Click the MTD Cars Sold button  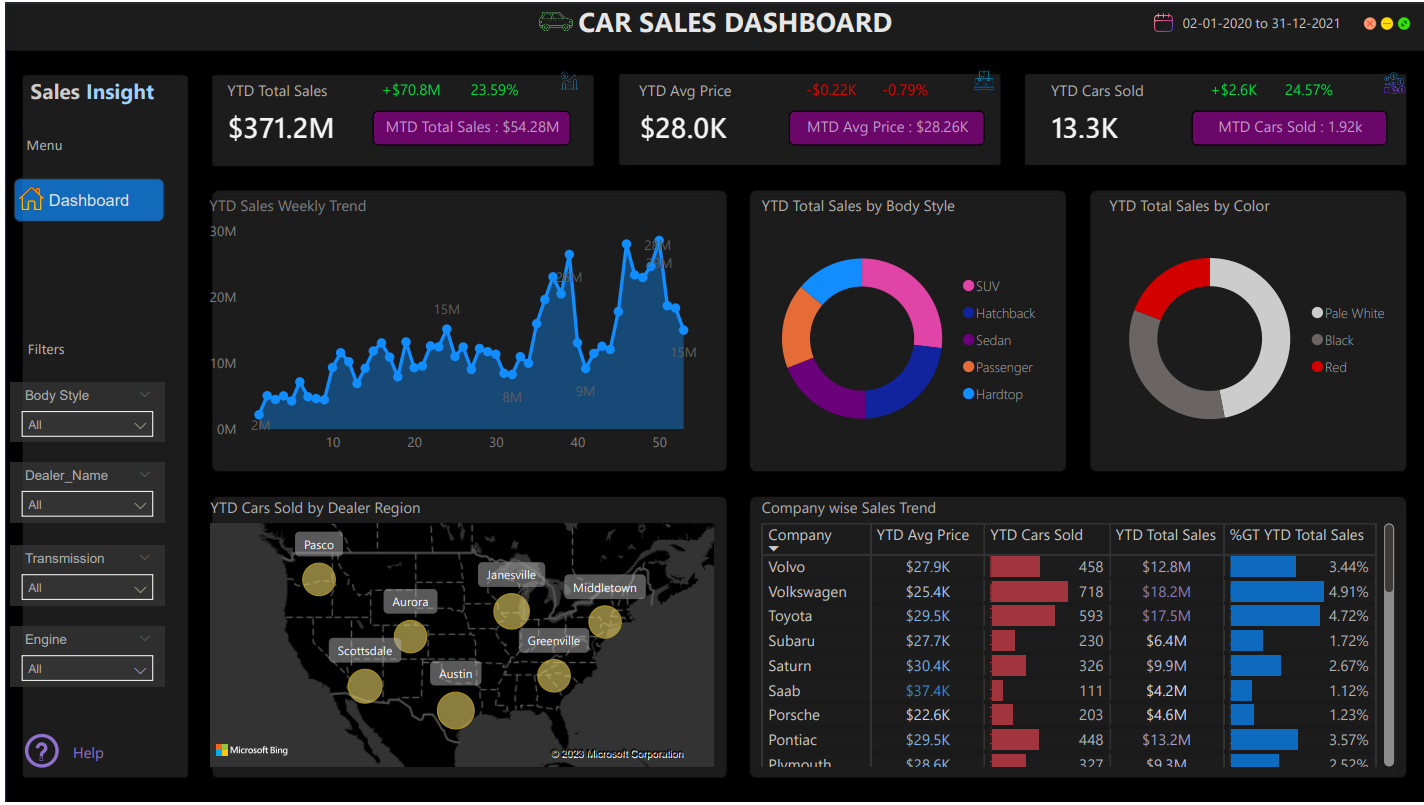(x=1289, y=127)
